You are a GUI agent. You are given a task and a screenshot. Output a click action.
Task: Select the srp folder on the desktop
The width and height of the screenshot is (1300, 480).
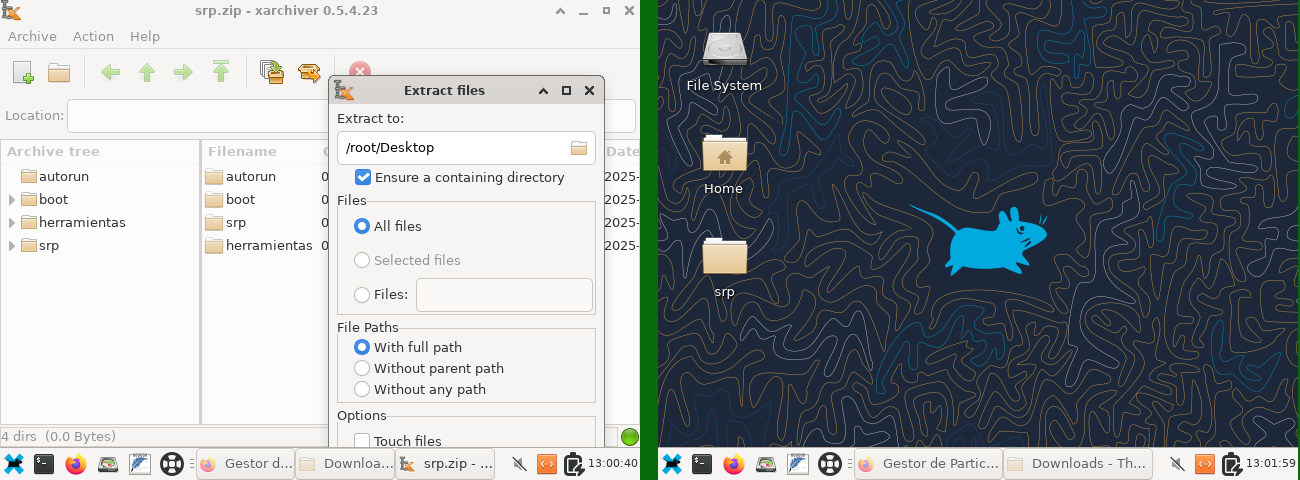click(724, 258)
